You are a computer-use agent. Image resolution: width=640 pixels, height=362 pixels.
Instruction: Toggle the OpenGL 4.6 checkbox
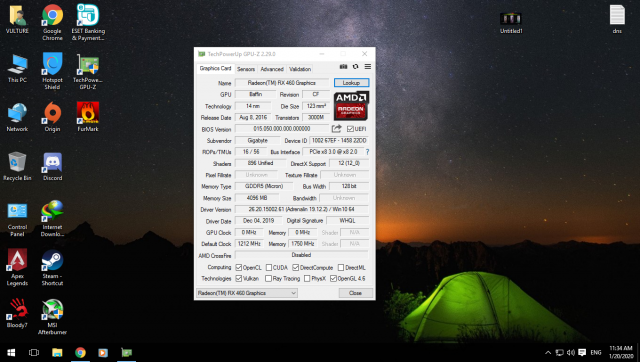click(x=333, y=279)
